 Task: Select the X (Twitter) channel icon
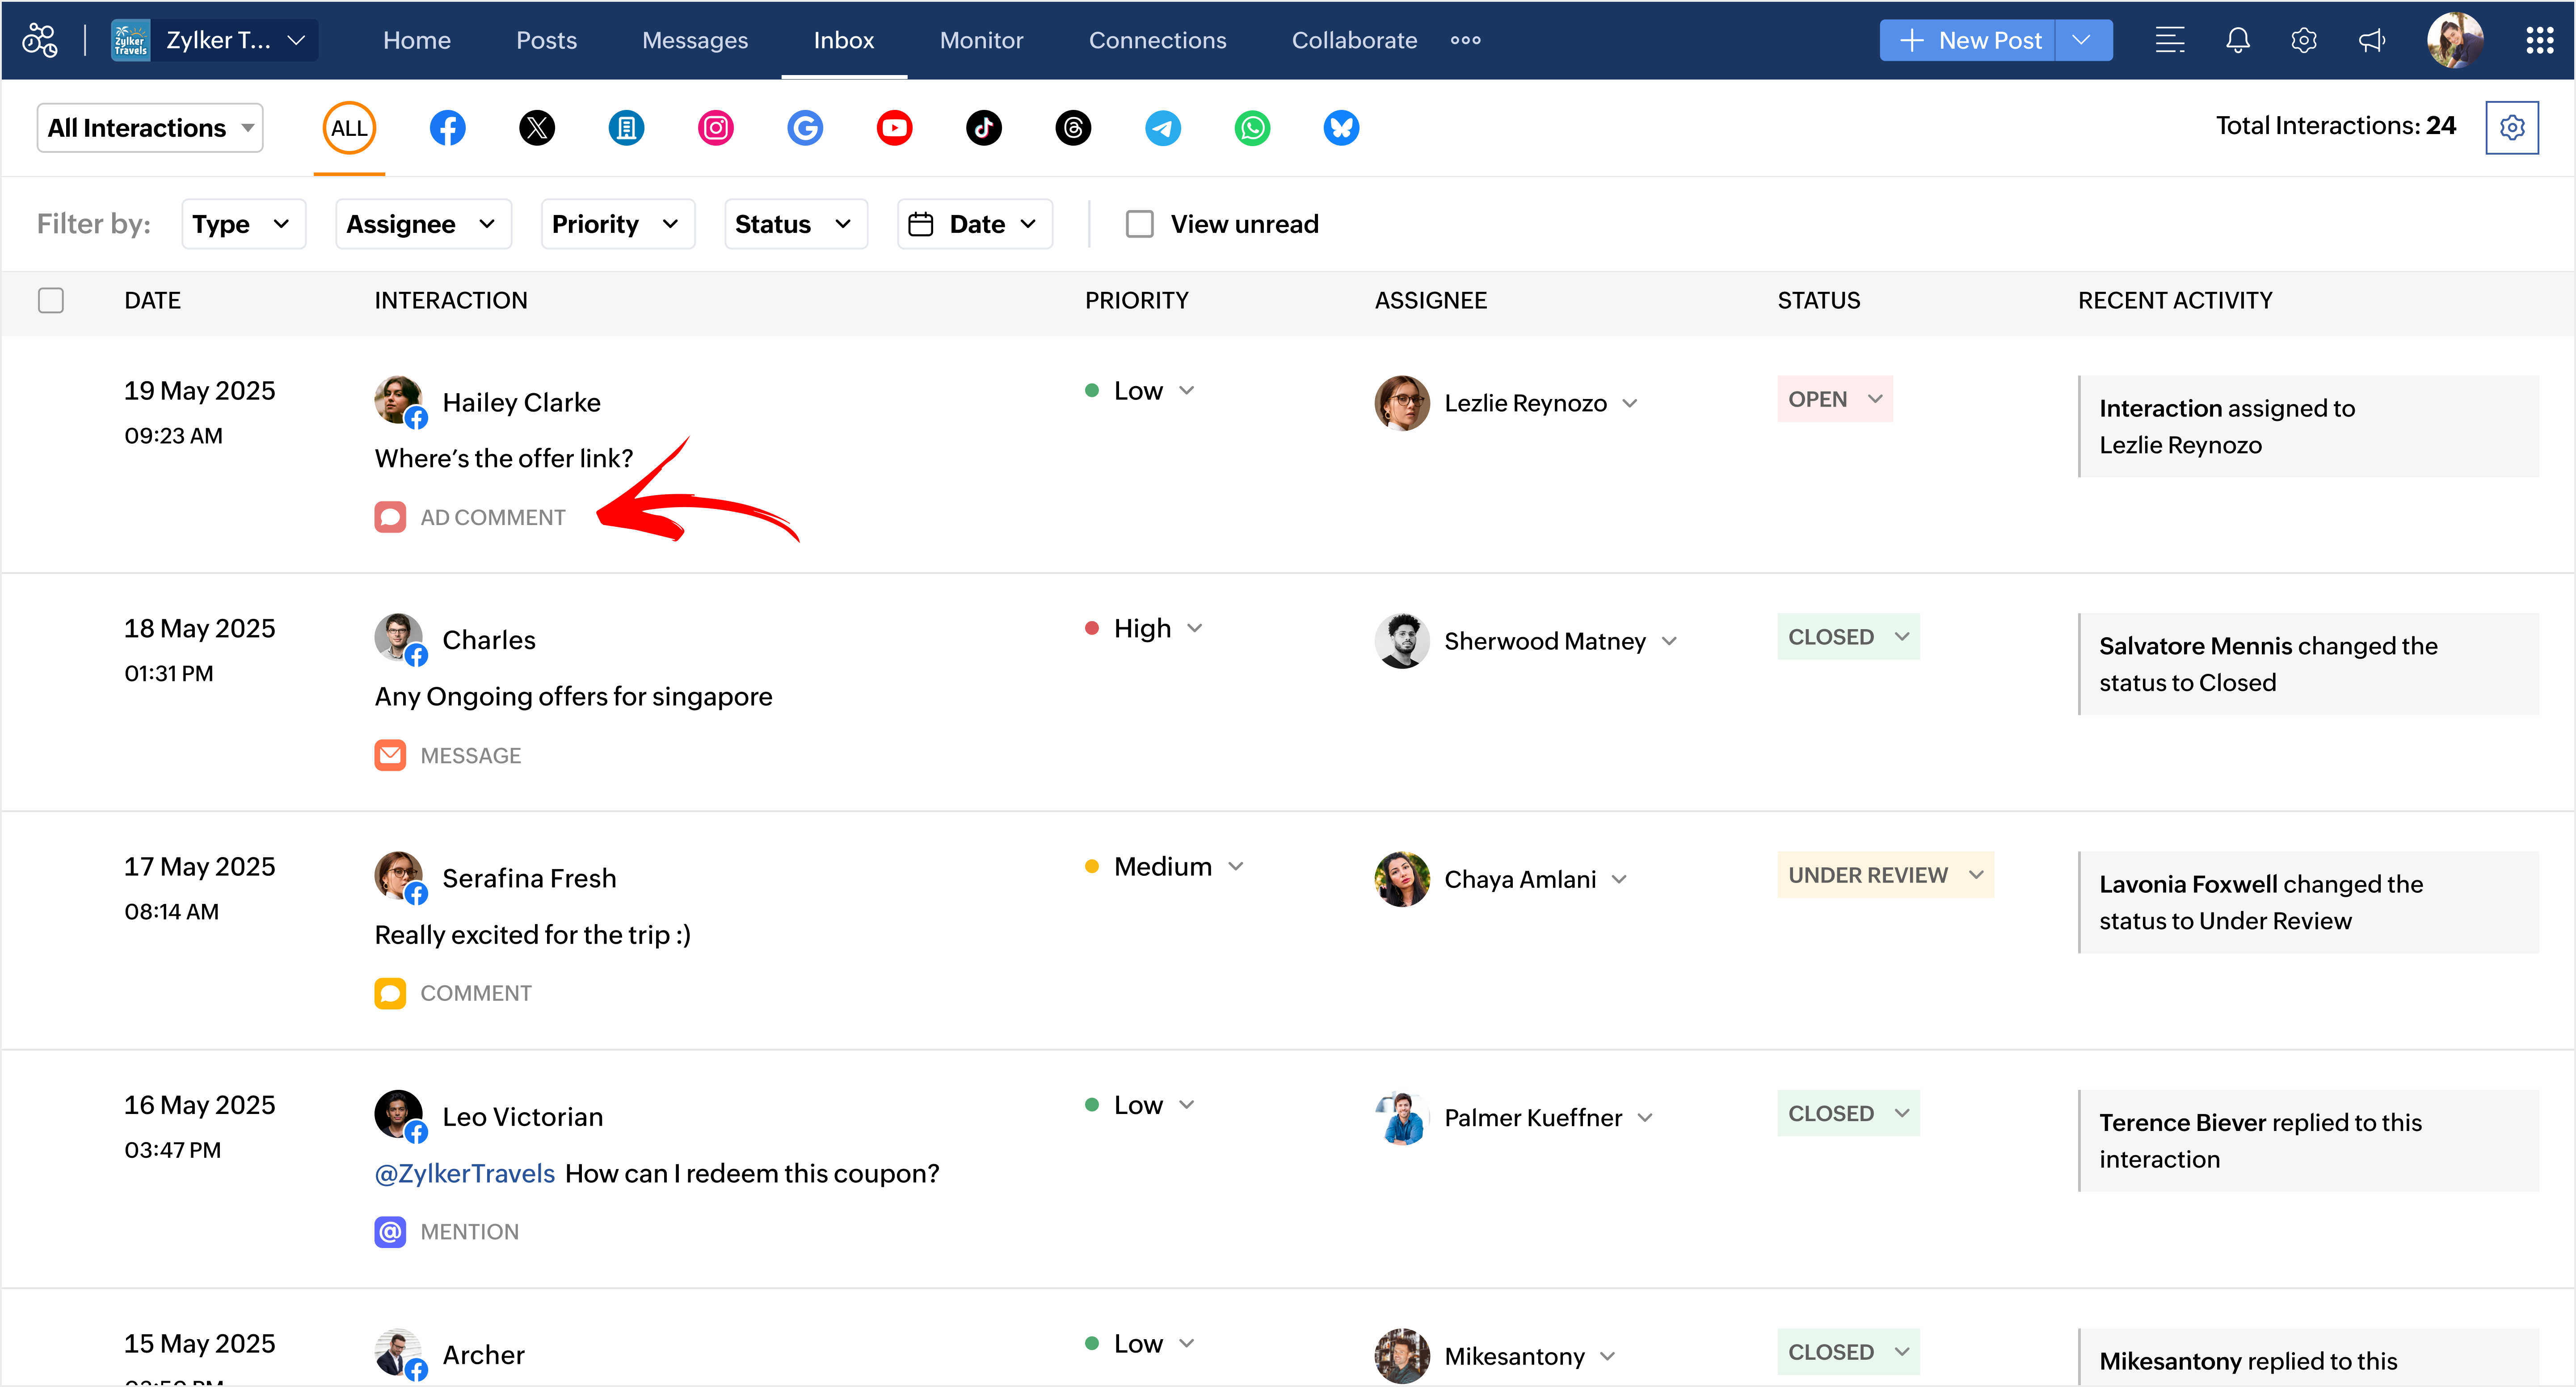coord(537,128)
